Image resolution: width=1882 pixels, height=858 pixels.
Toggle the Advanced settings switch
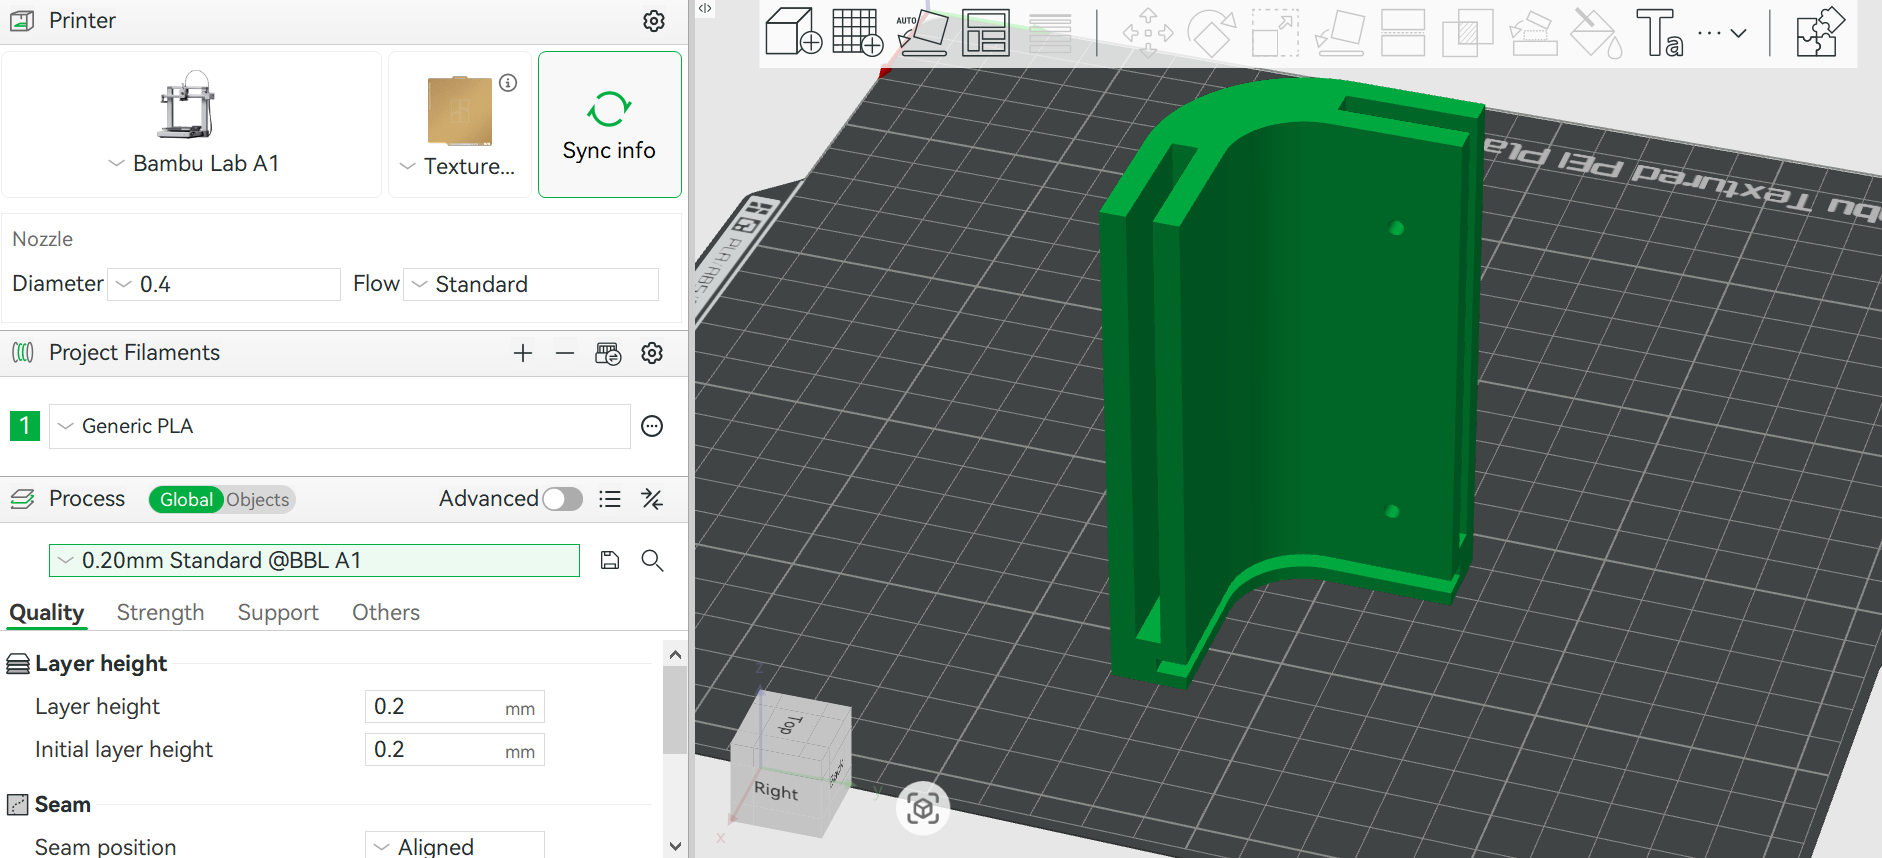tap(562, 499)
